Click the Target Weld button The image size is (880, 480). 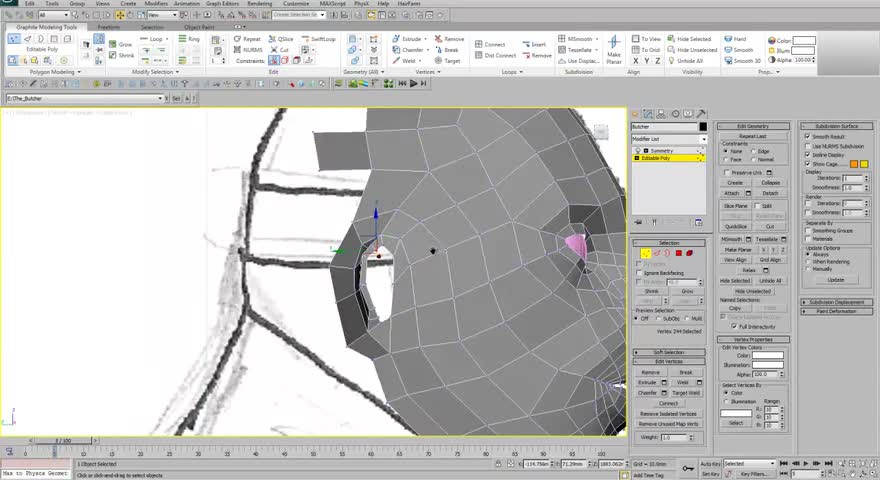point(685,393)
